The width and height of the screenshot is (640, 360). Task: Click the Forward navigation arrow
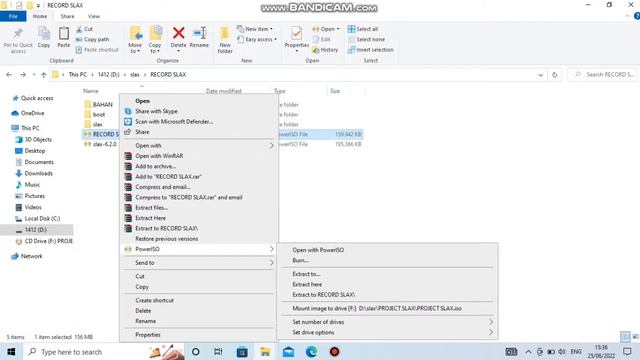pyautogui.click(x=23, y=75)
